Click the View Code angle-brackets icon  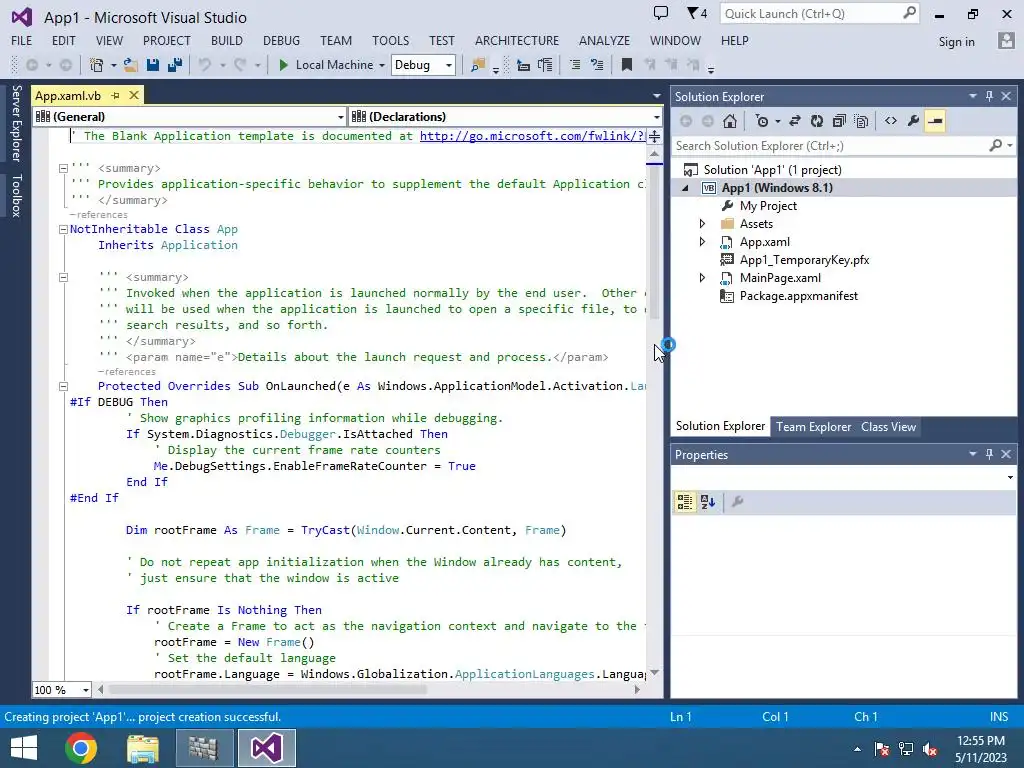tap(891, 121)
